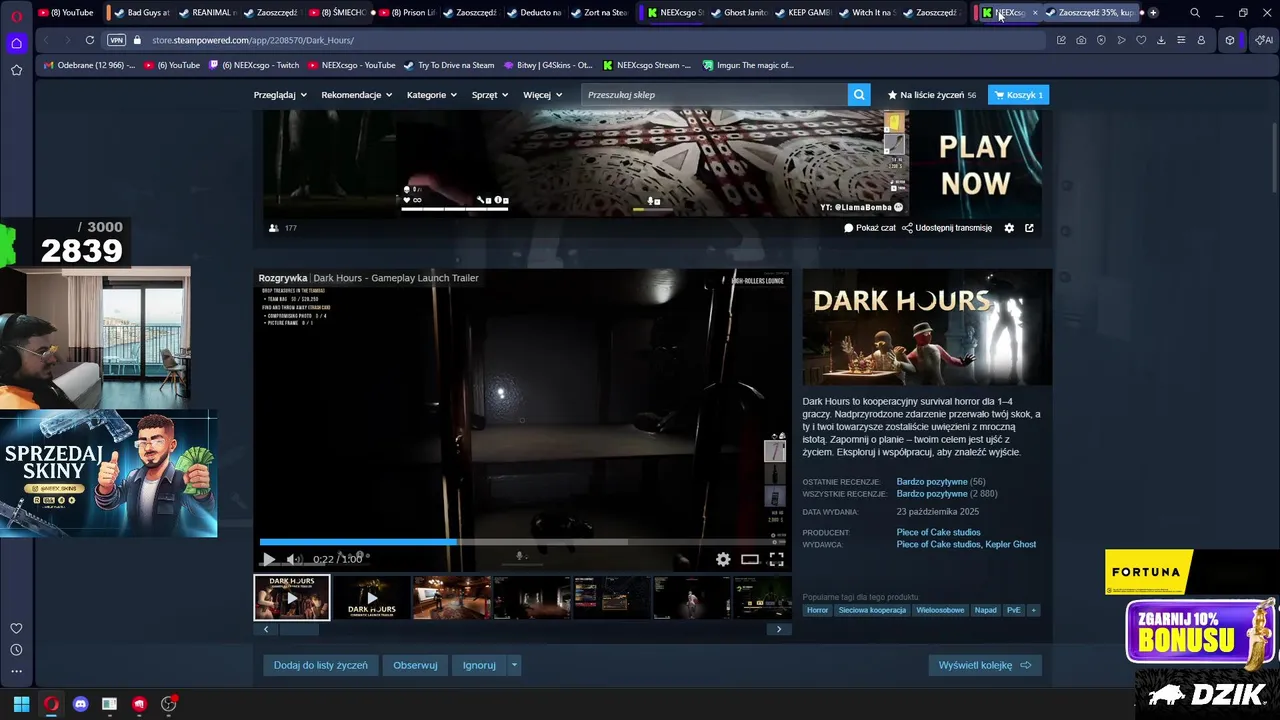The height and width of the screenshot is (720, 1280).
Task: Open the Horror tag
Action: click(x=817, y=610)
